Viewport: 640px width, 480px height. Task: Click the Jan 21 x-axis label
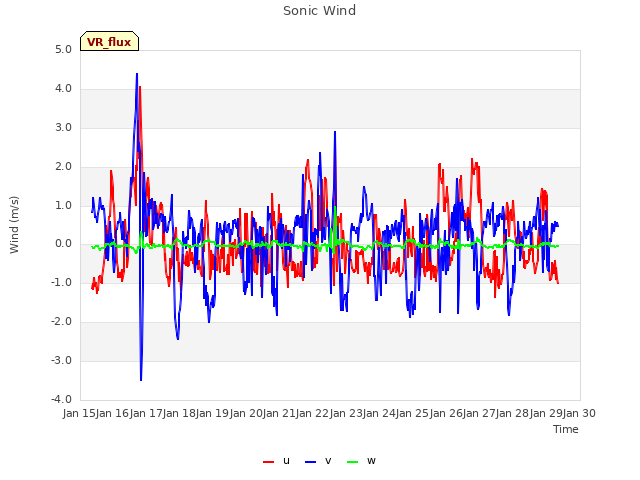pyautogui.click(x=279, y=413)
